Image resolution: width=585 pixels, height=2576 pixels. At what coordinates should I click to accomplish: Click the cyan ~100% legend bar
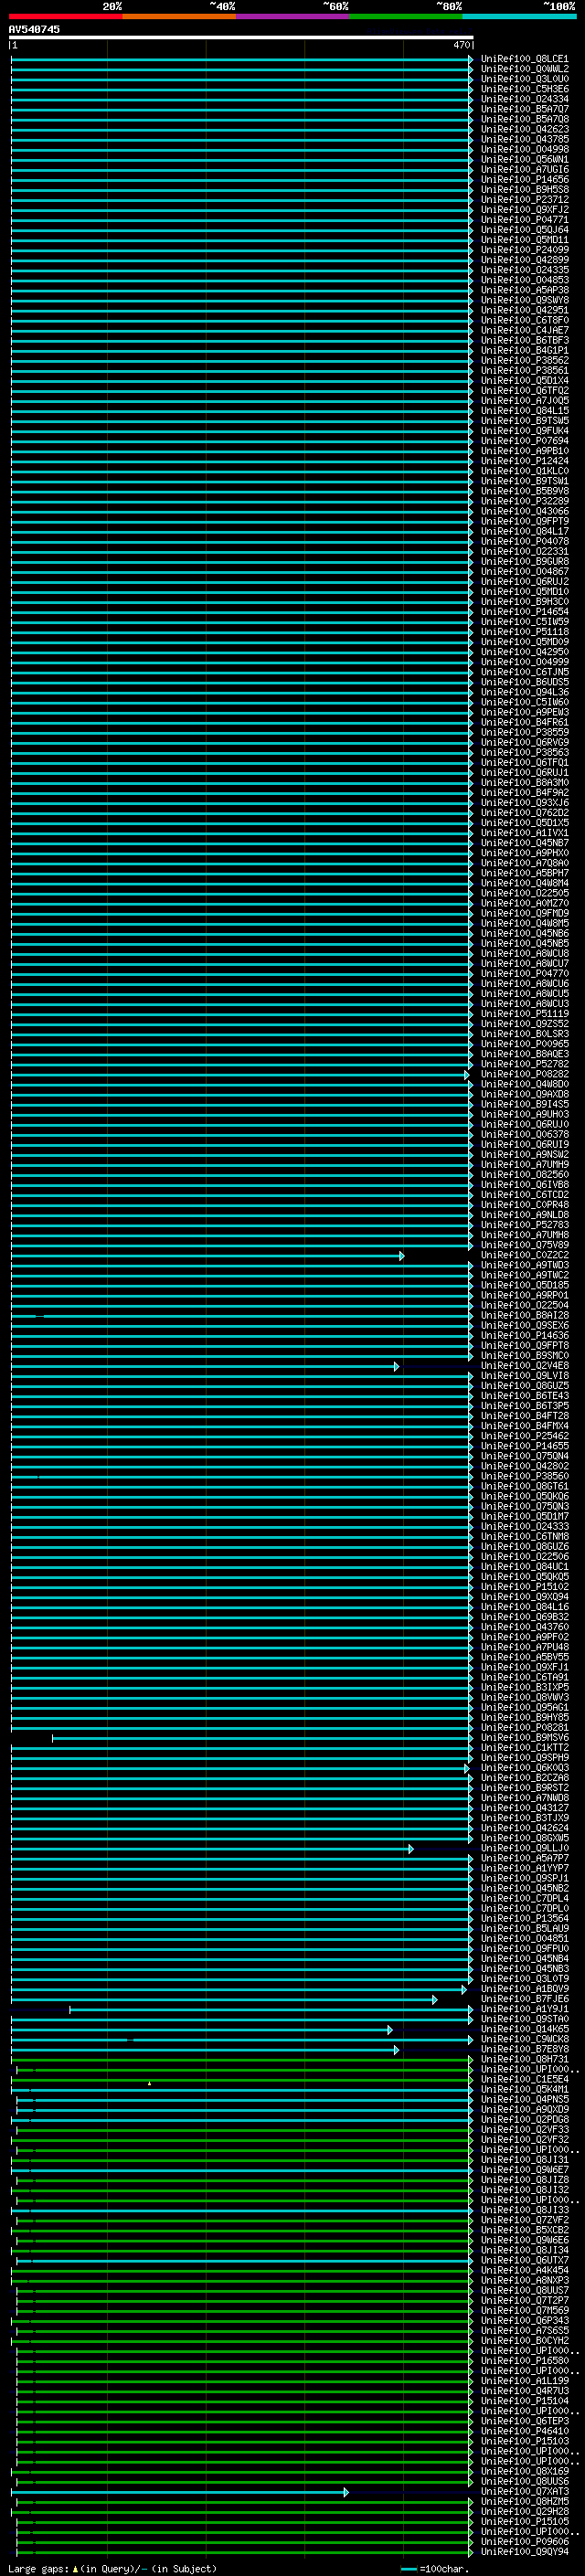[x=519, y=16]
